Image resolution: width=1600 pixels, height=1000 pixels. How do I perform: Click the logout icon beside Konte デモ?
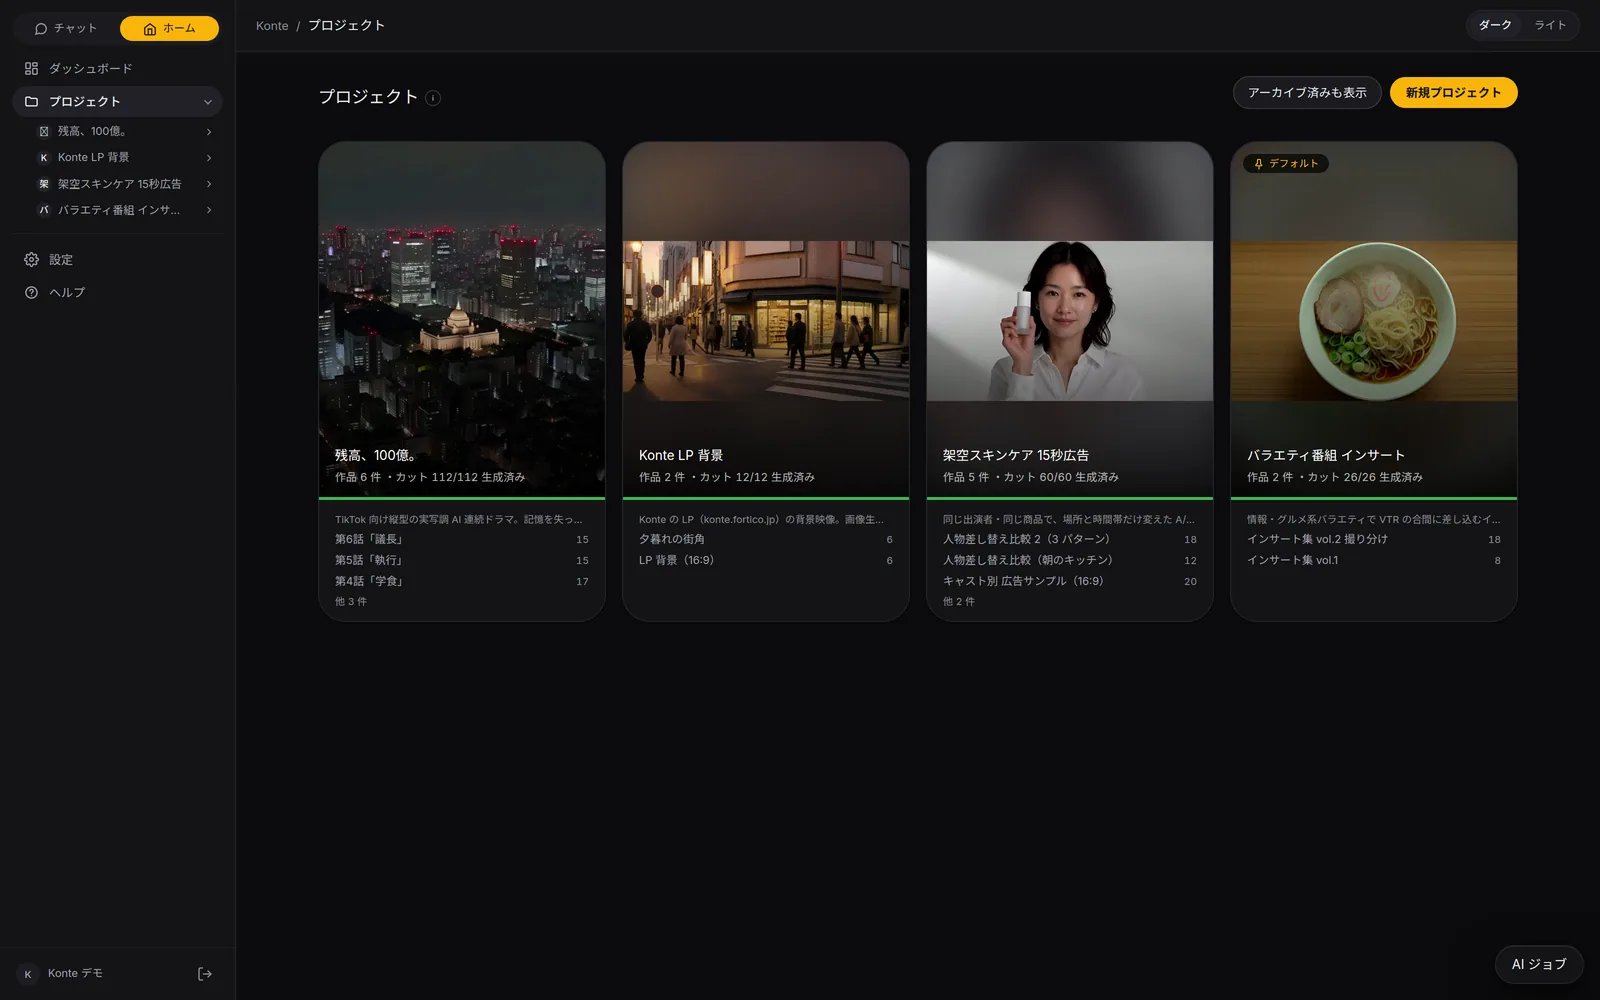click(x=205, y=973)
